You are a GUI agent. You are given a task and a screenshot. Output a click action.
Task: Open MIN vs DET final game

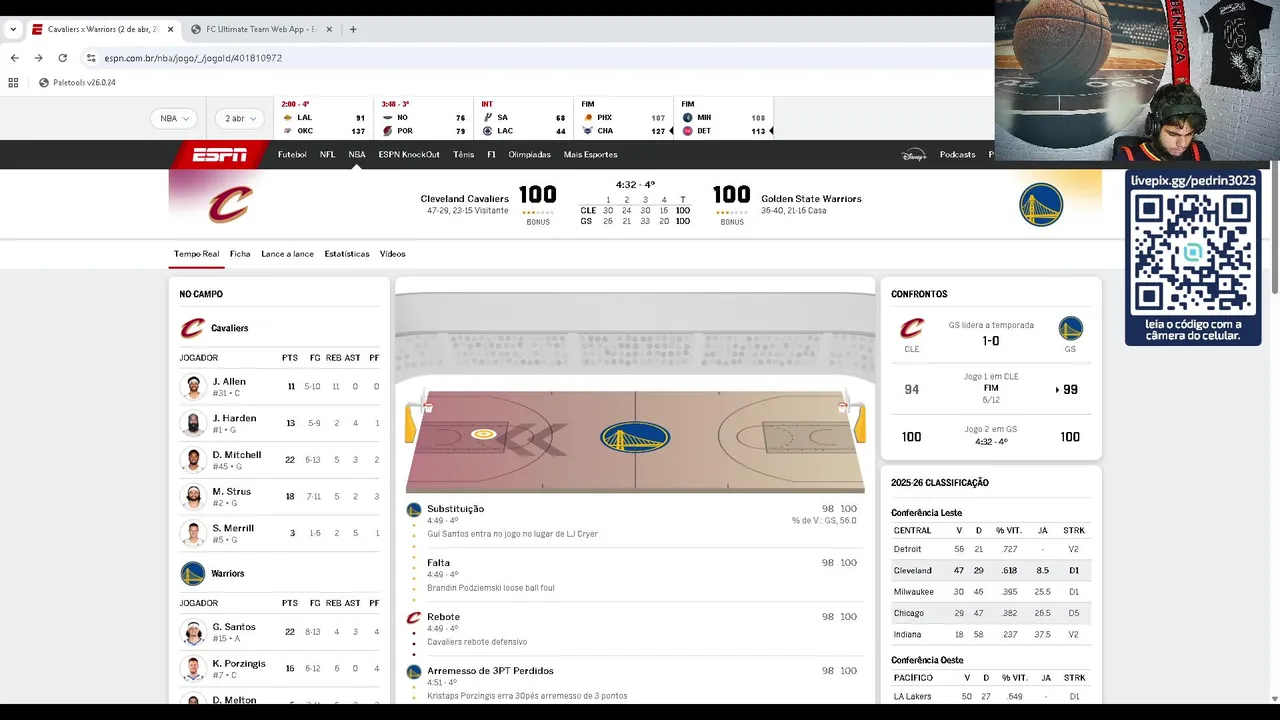[723, 118]
